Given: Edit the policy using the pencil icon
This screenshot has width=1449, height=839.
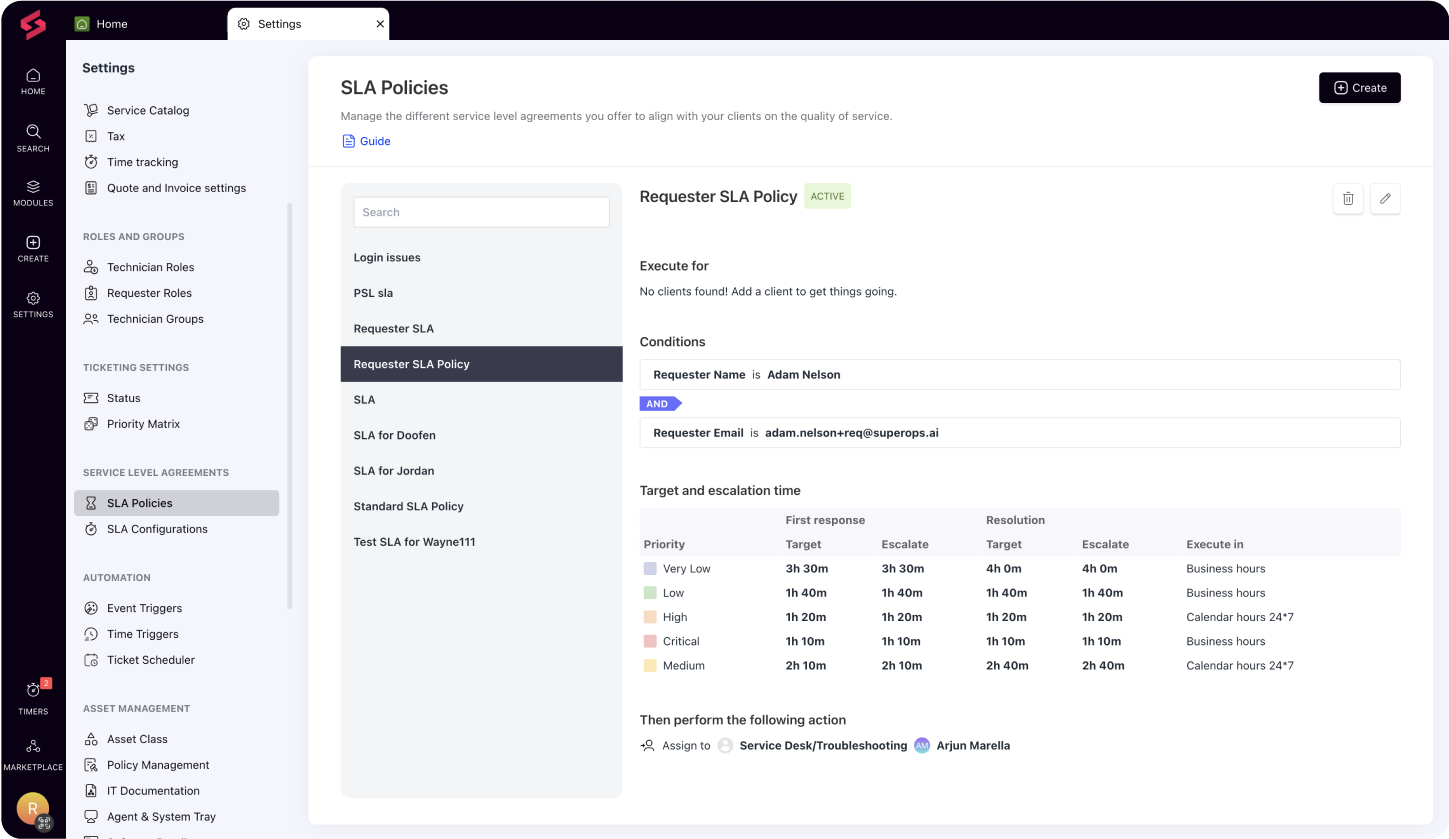Looking at the screenshot, I should tap(1385, 198).
